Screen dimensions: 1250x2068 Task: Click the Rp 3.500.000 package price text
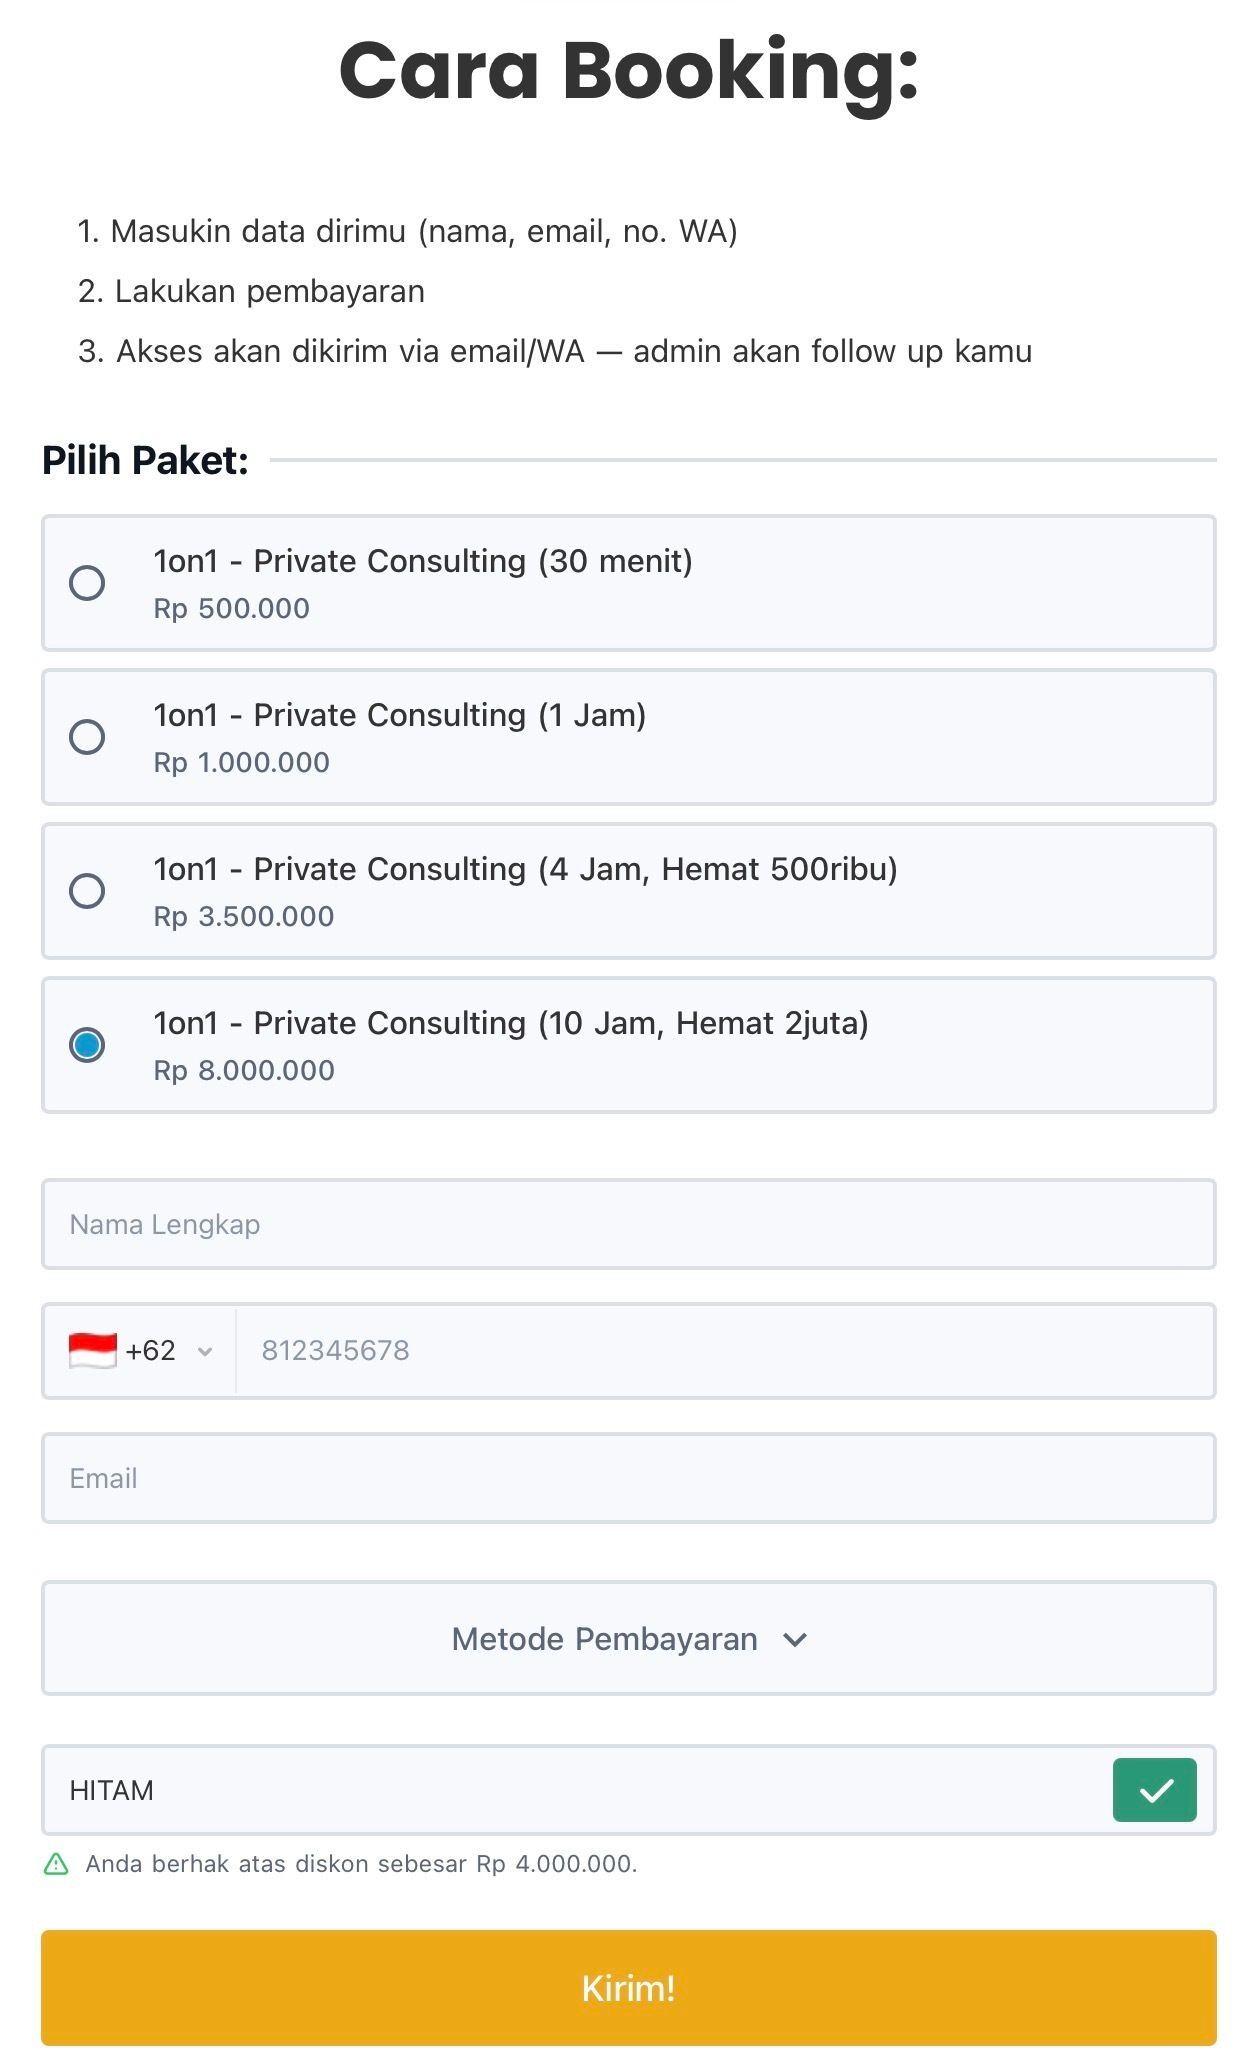tap(244, 917)
